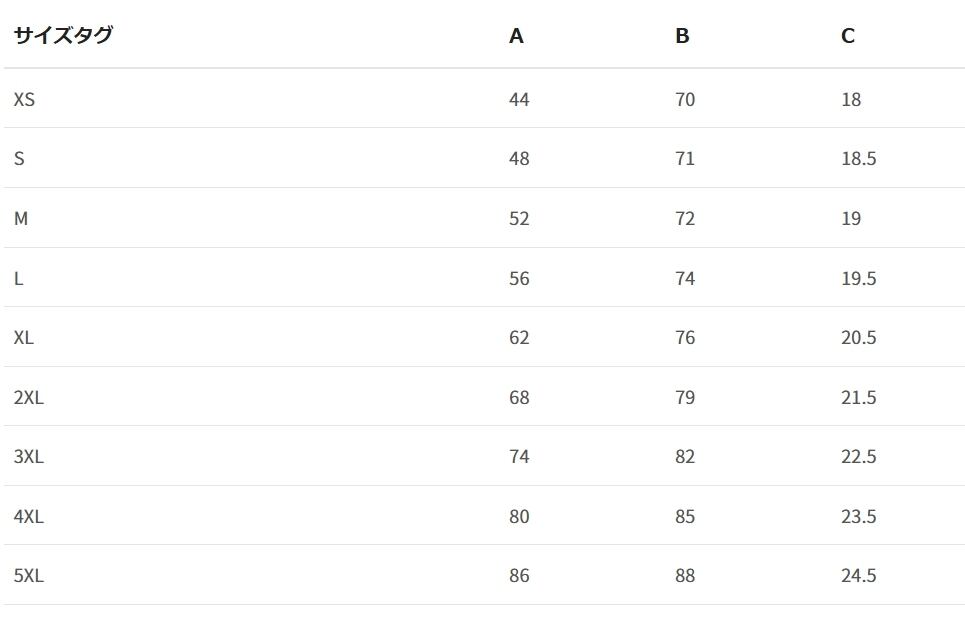Click the 2XL size row label
The height and width of the screenshot is (617, 965).
coord(28,397)
